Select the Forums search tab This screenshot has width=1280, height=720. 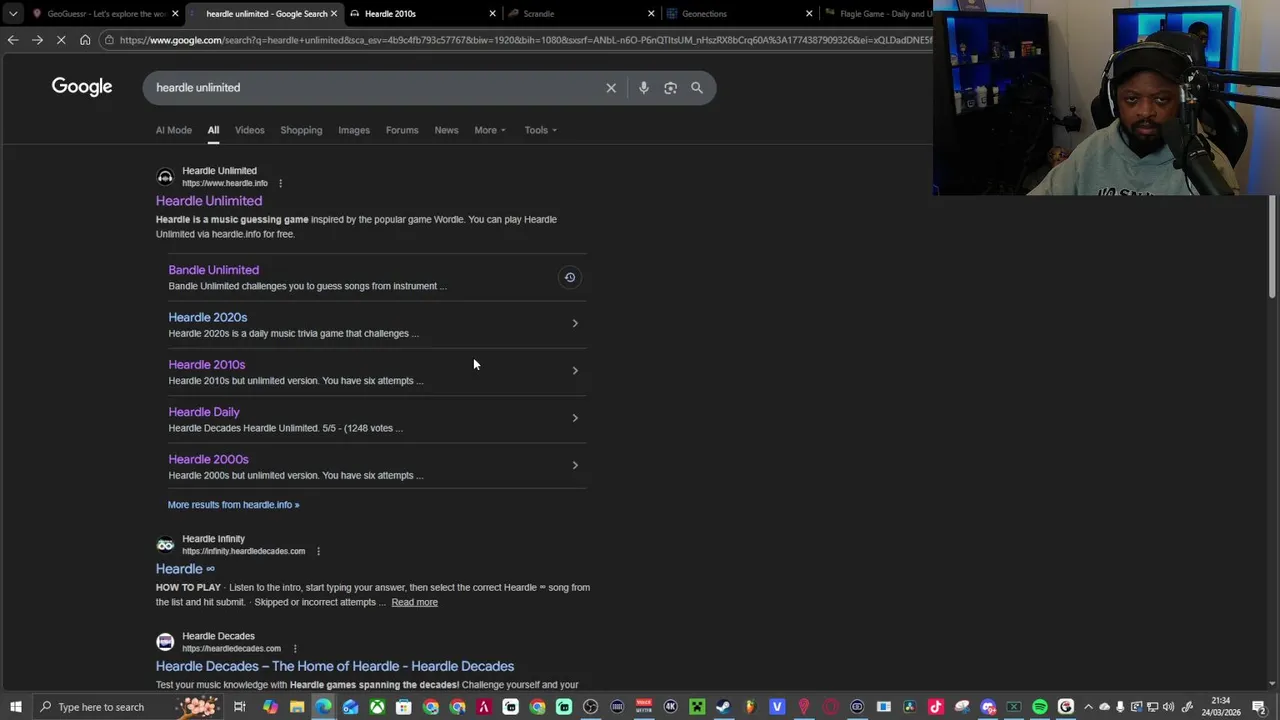click(402, 130)
